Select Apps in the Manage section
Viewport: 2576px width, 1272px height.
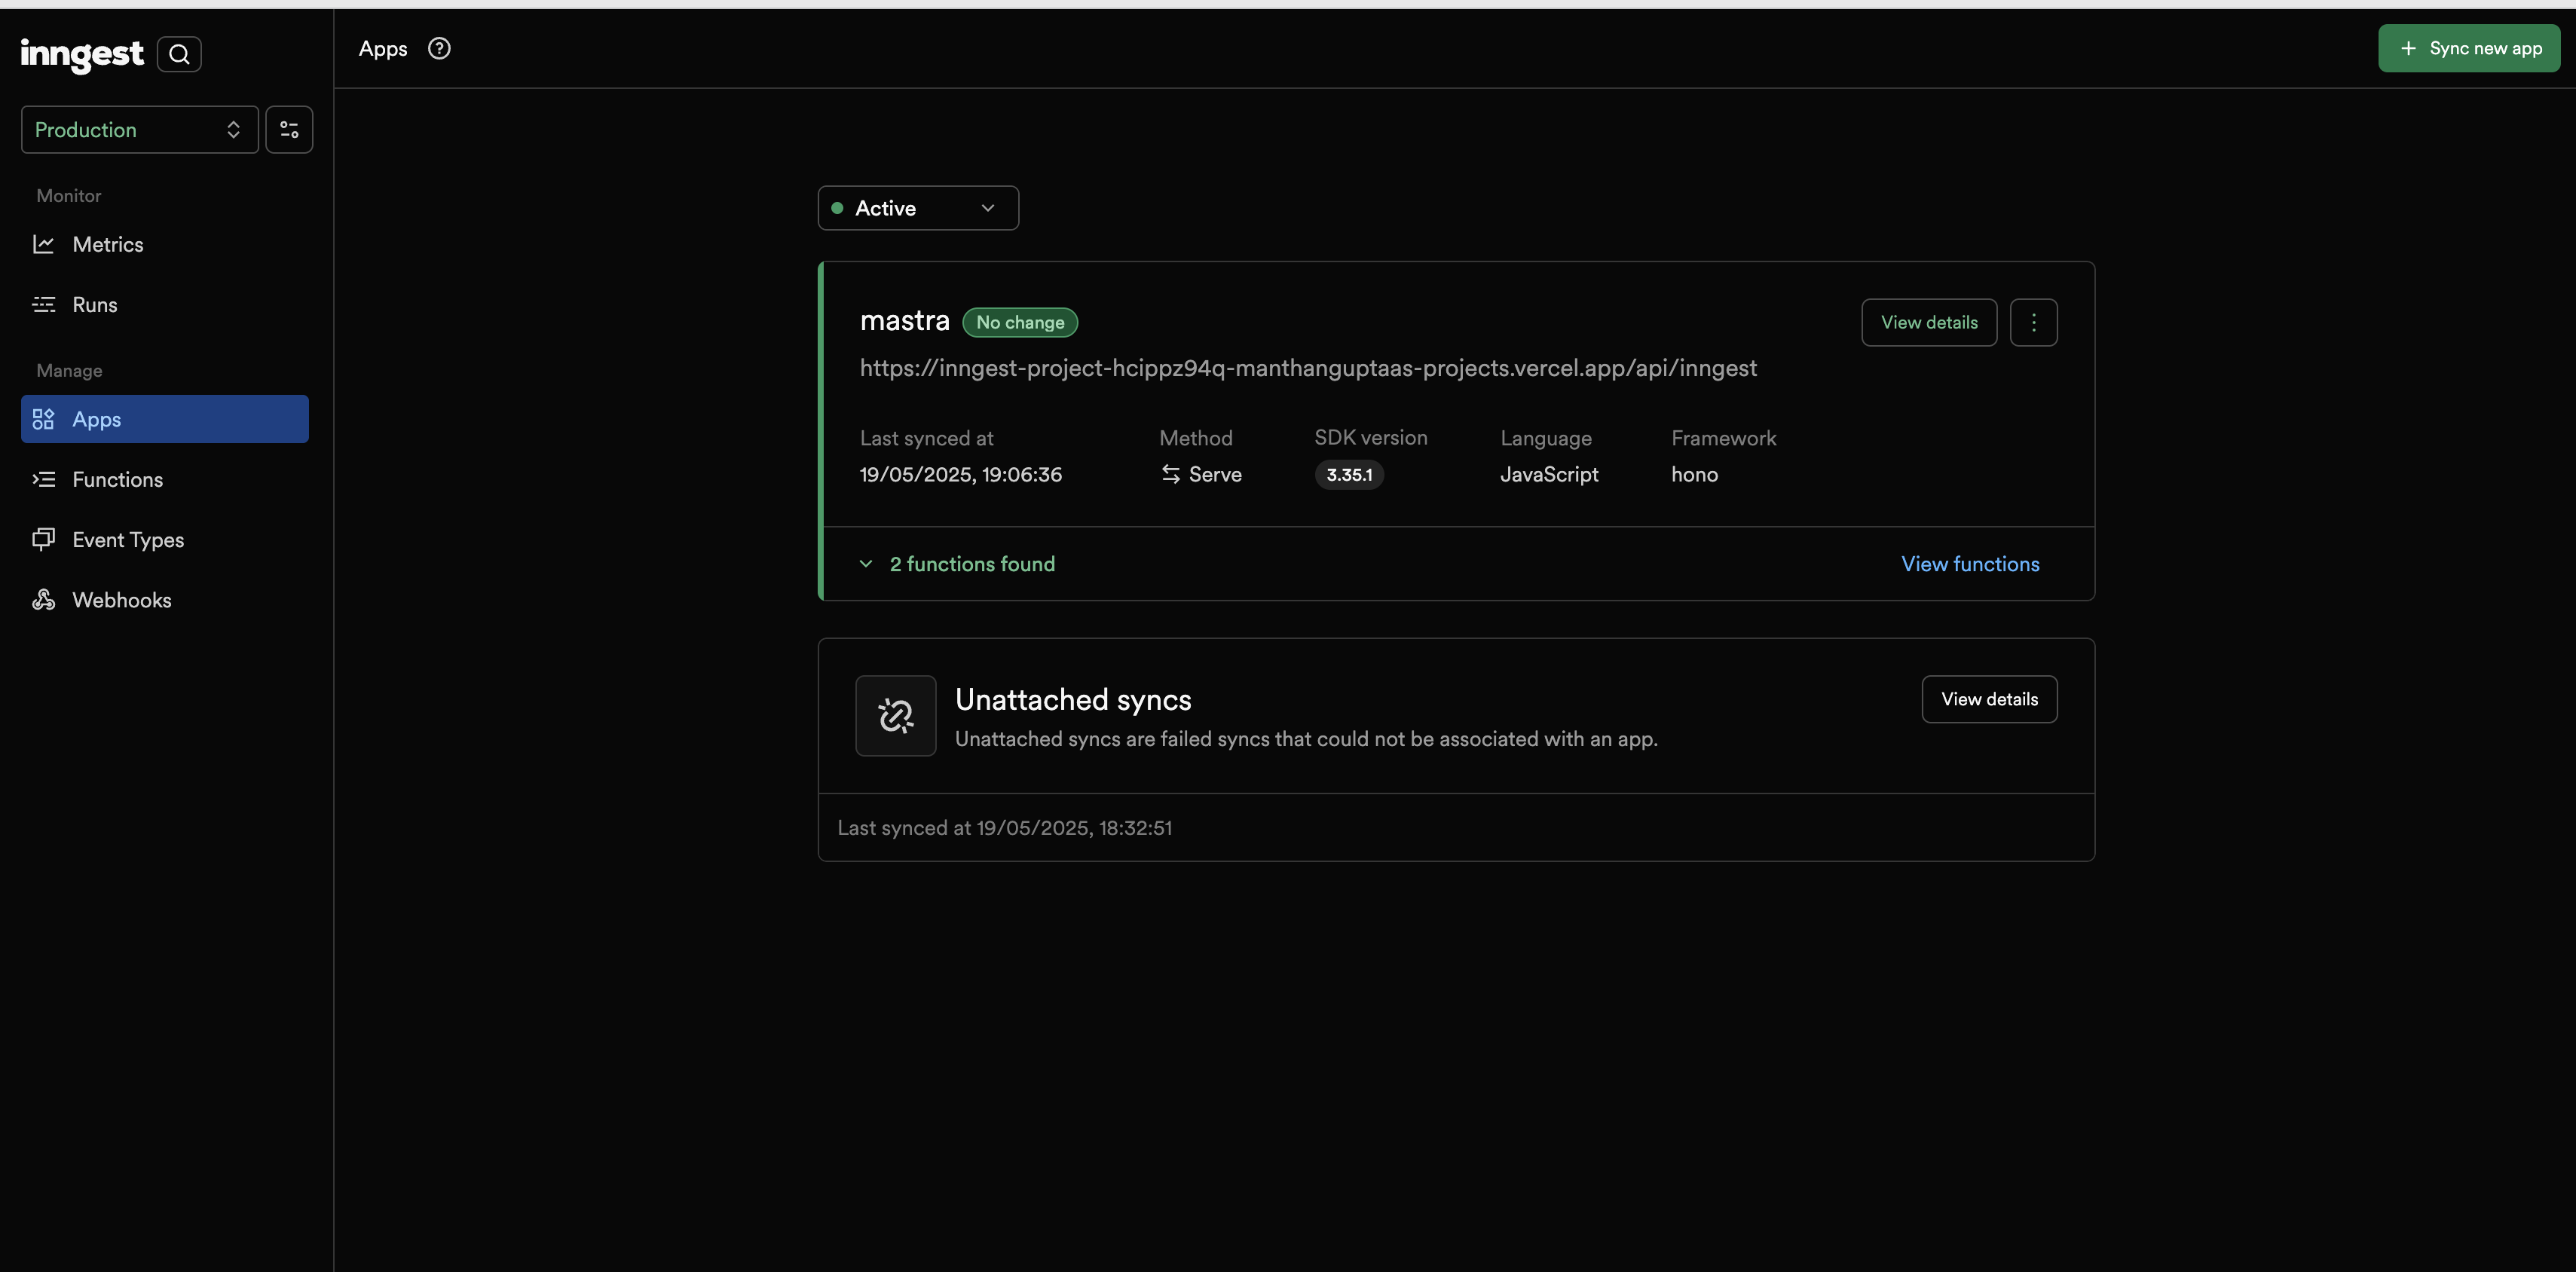coord(95,419)
